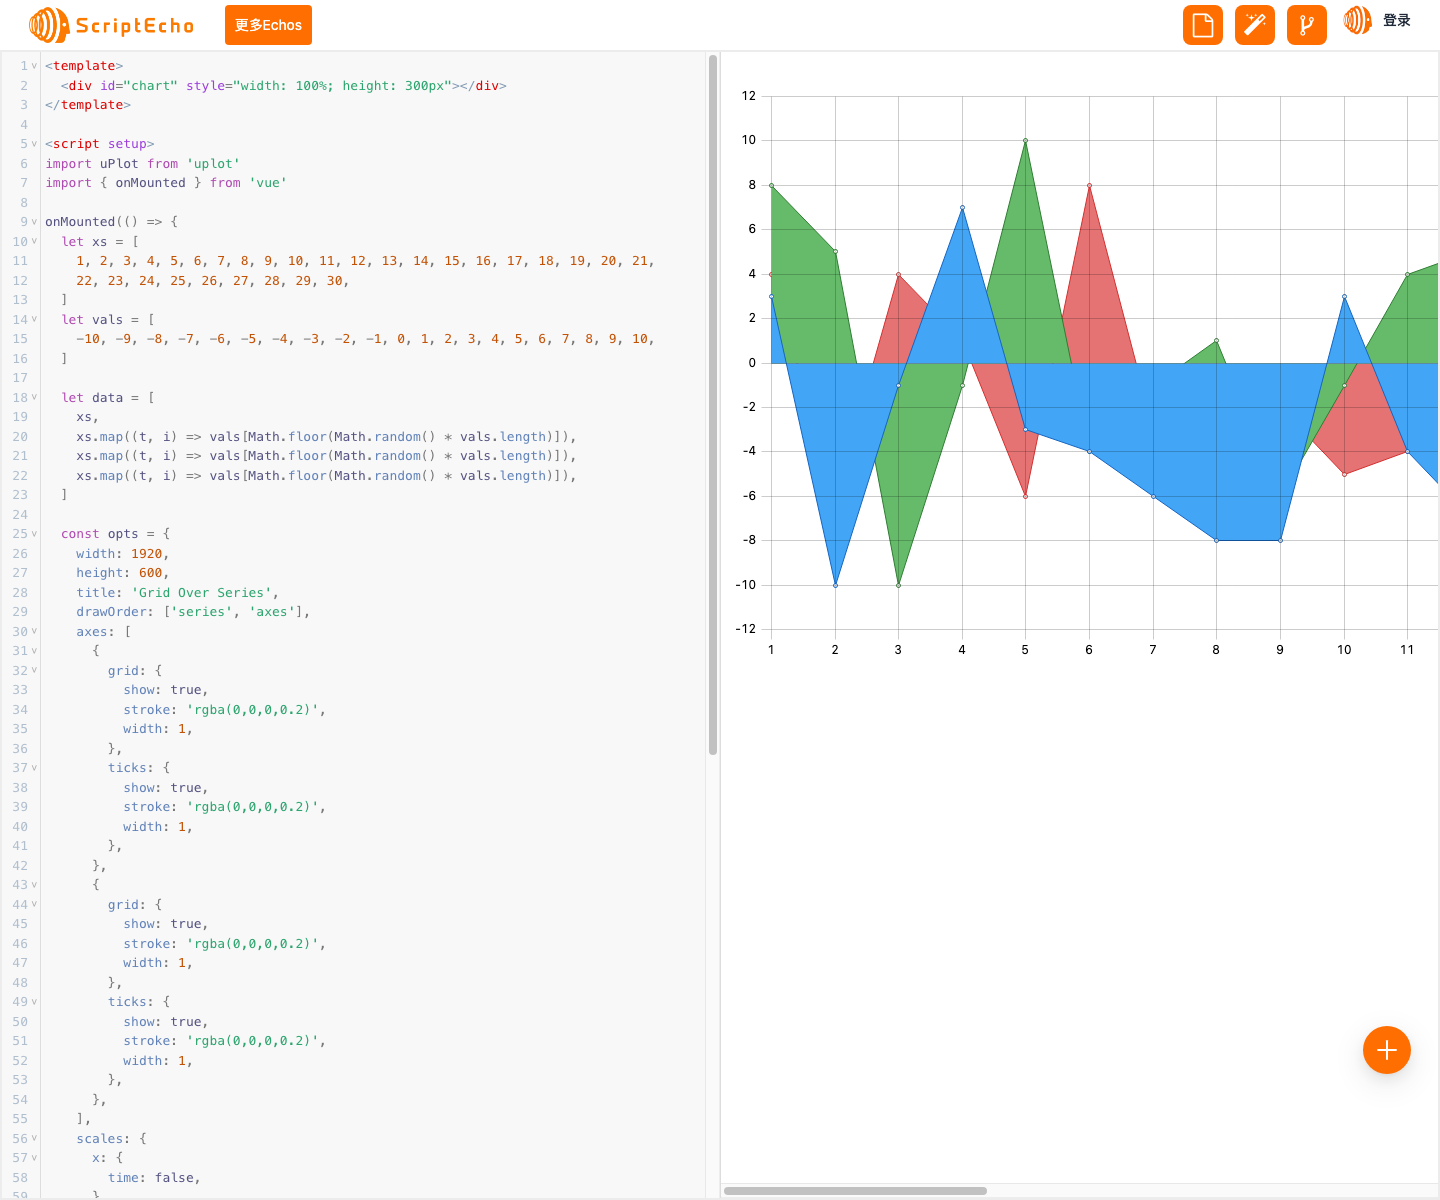Click the blue data point at x 2
Screen dimensions: 1440x1200
coord(835,585)
